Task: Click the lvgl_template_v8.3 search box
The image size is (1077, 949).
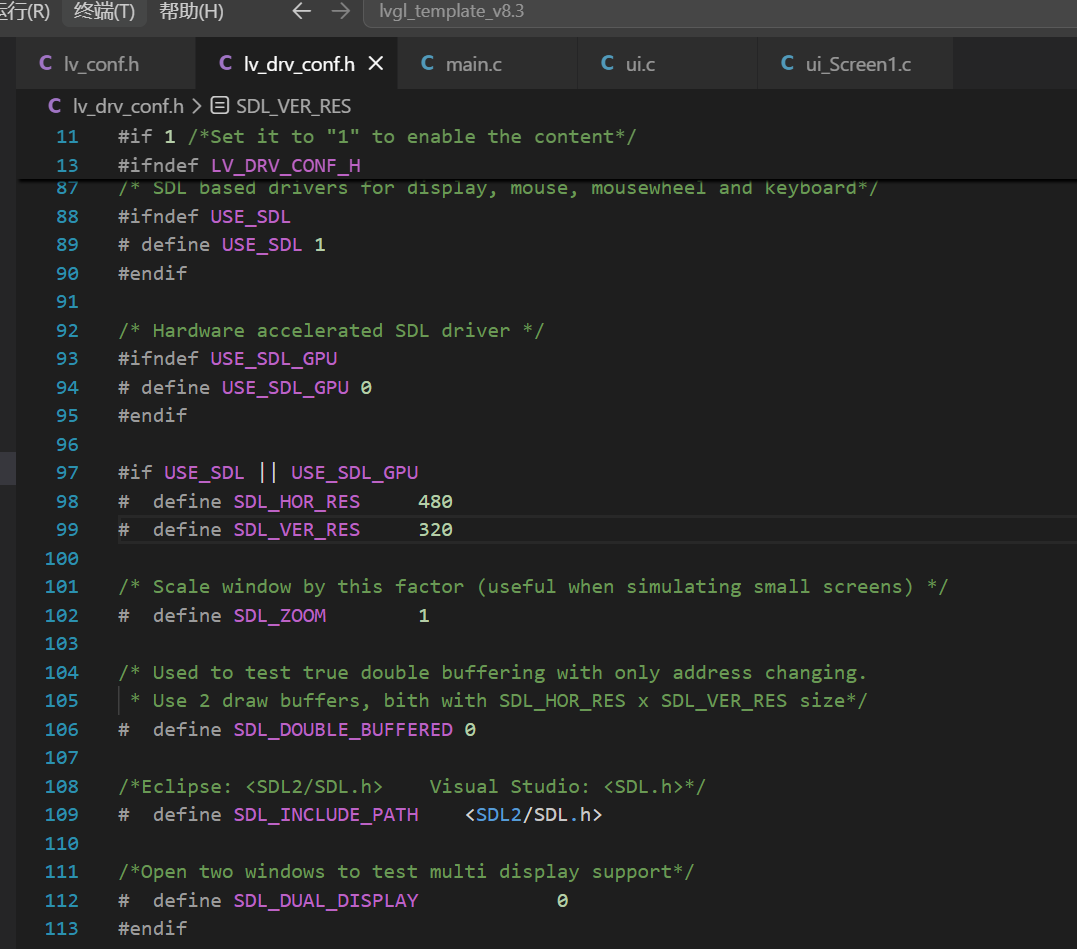Action: [x=720, y=12]
